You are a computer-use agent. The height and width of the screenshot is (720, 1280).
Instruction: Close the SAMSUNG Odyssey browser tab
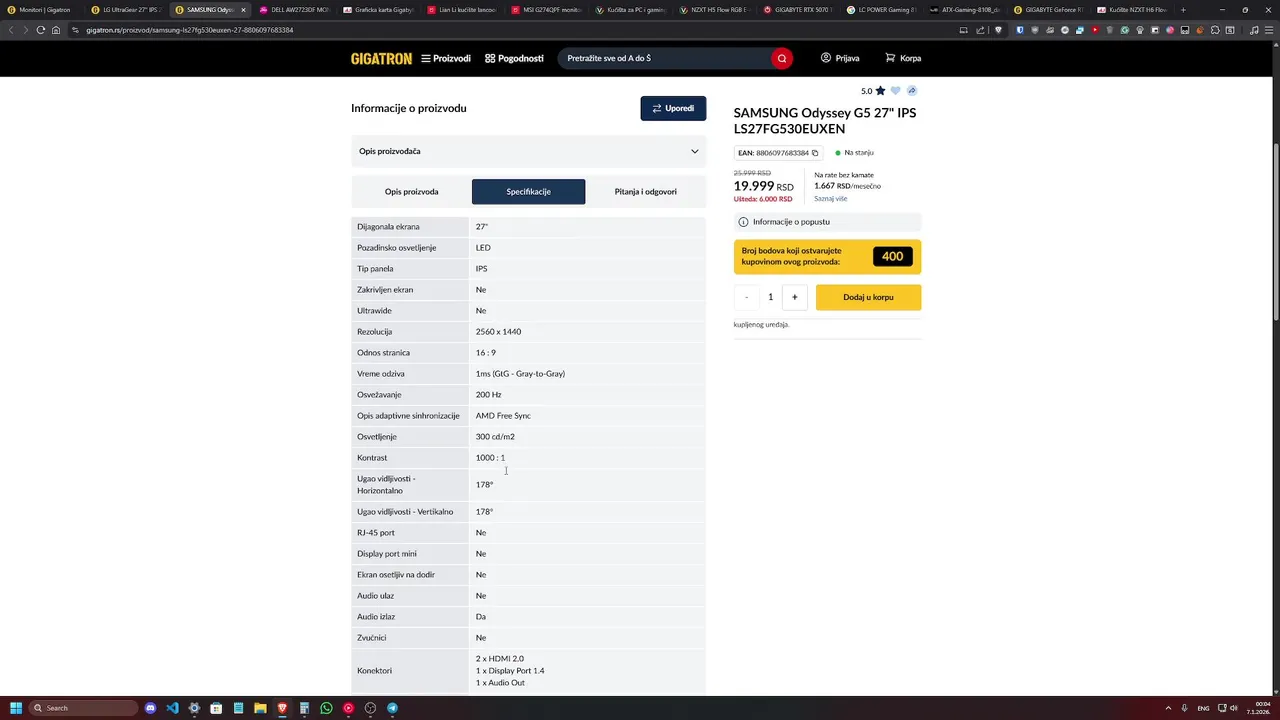[x=242, y=10]
